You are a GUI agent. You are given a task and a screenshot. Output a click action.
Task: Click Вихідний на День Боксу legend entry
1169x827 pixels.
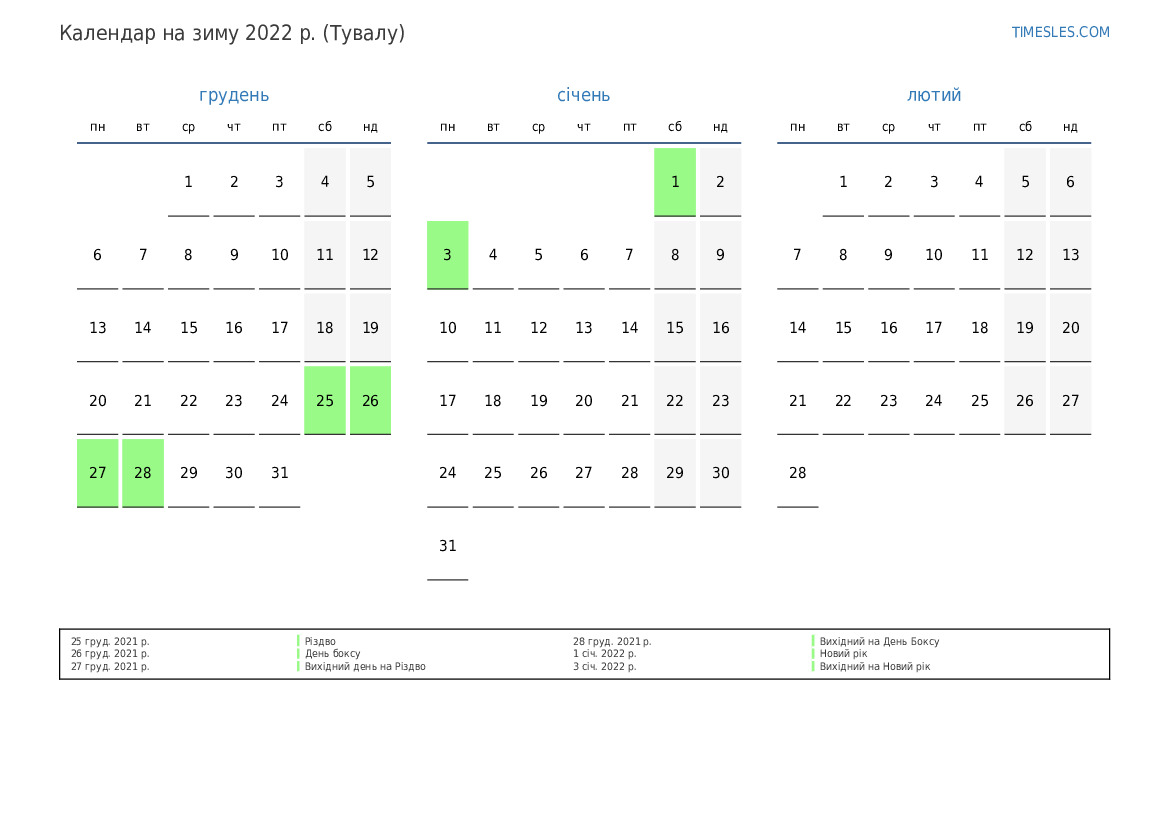[879, 641]
